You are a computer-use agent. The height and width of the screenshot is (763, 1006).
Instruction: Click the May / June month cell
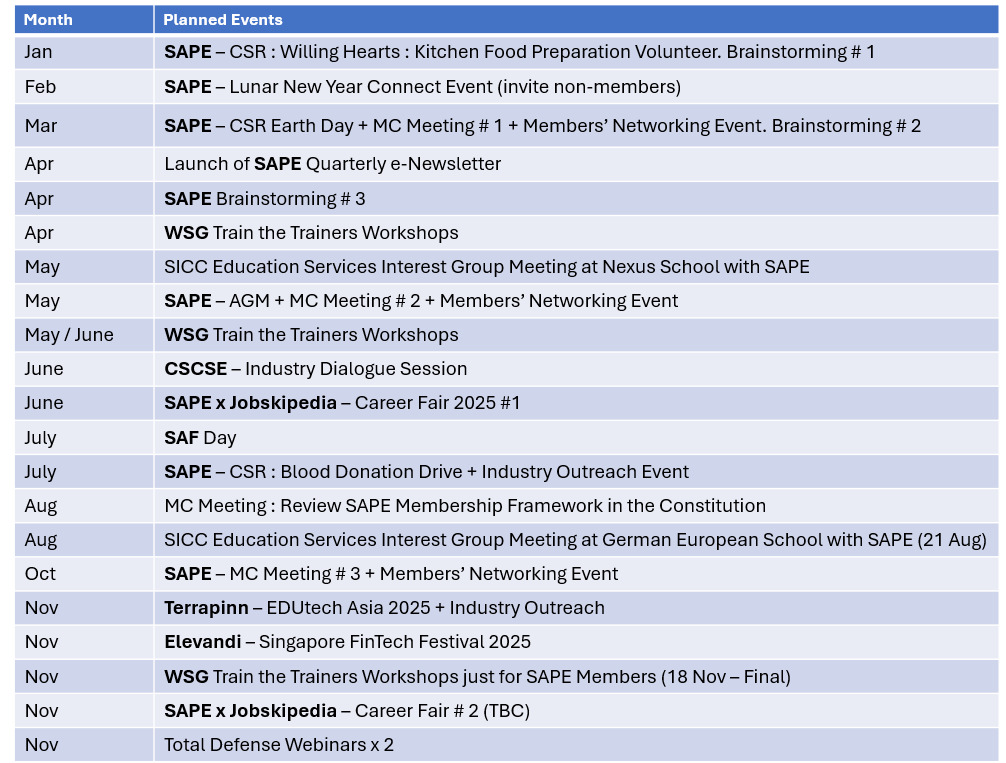[x=69, y=335]
